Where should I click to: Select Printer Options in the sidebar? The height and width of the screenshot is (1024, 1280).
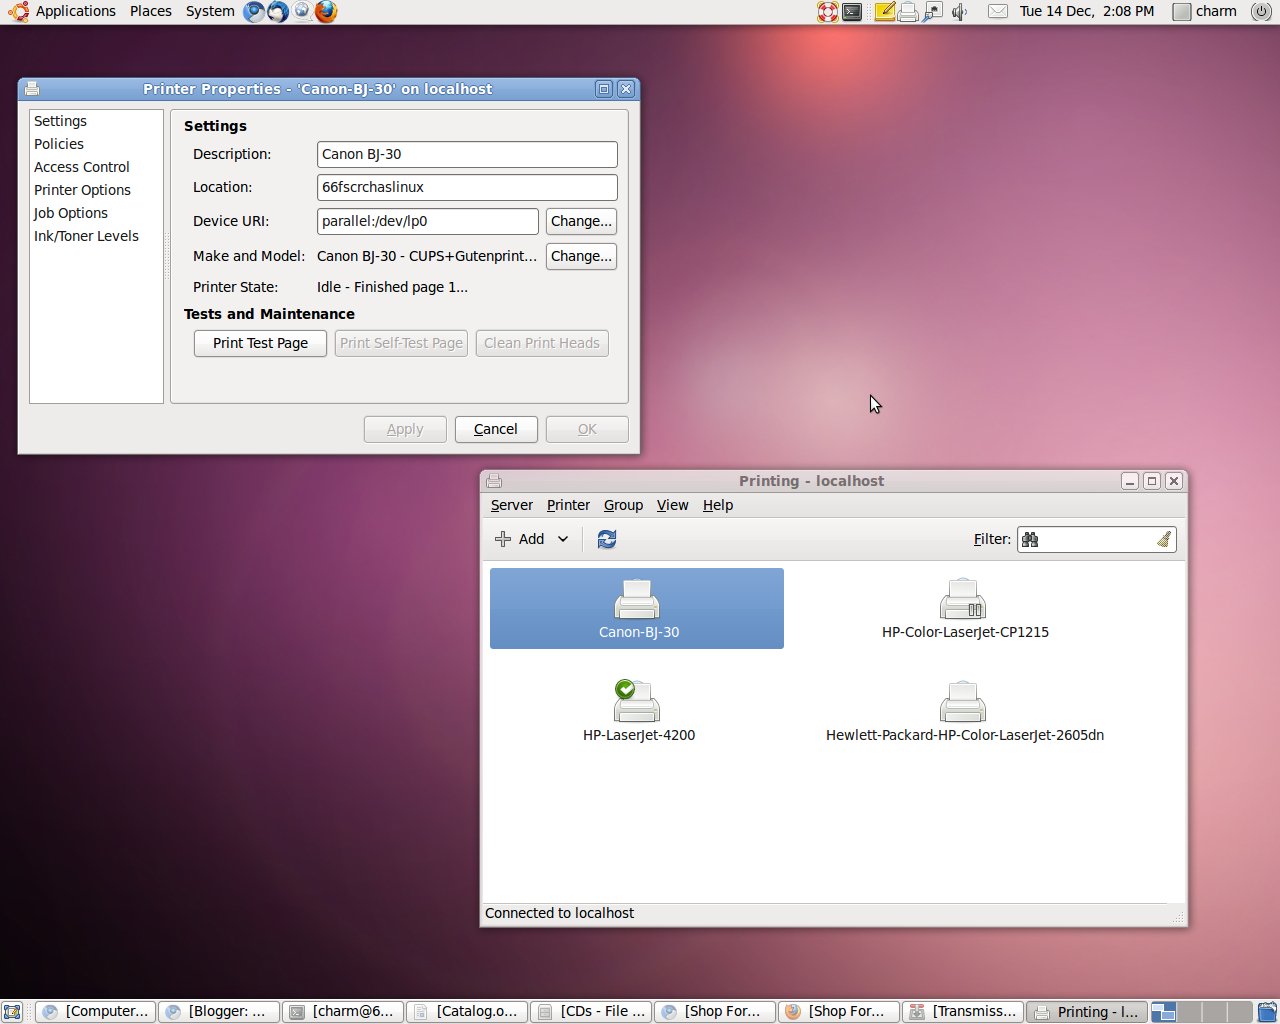(96, 190)
